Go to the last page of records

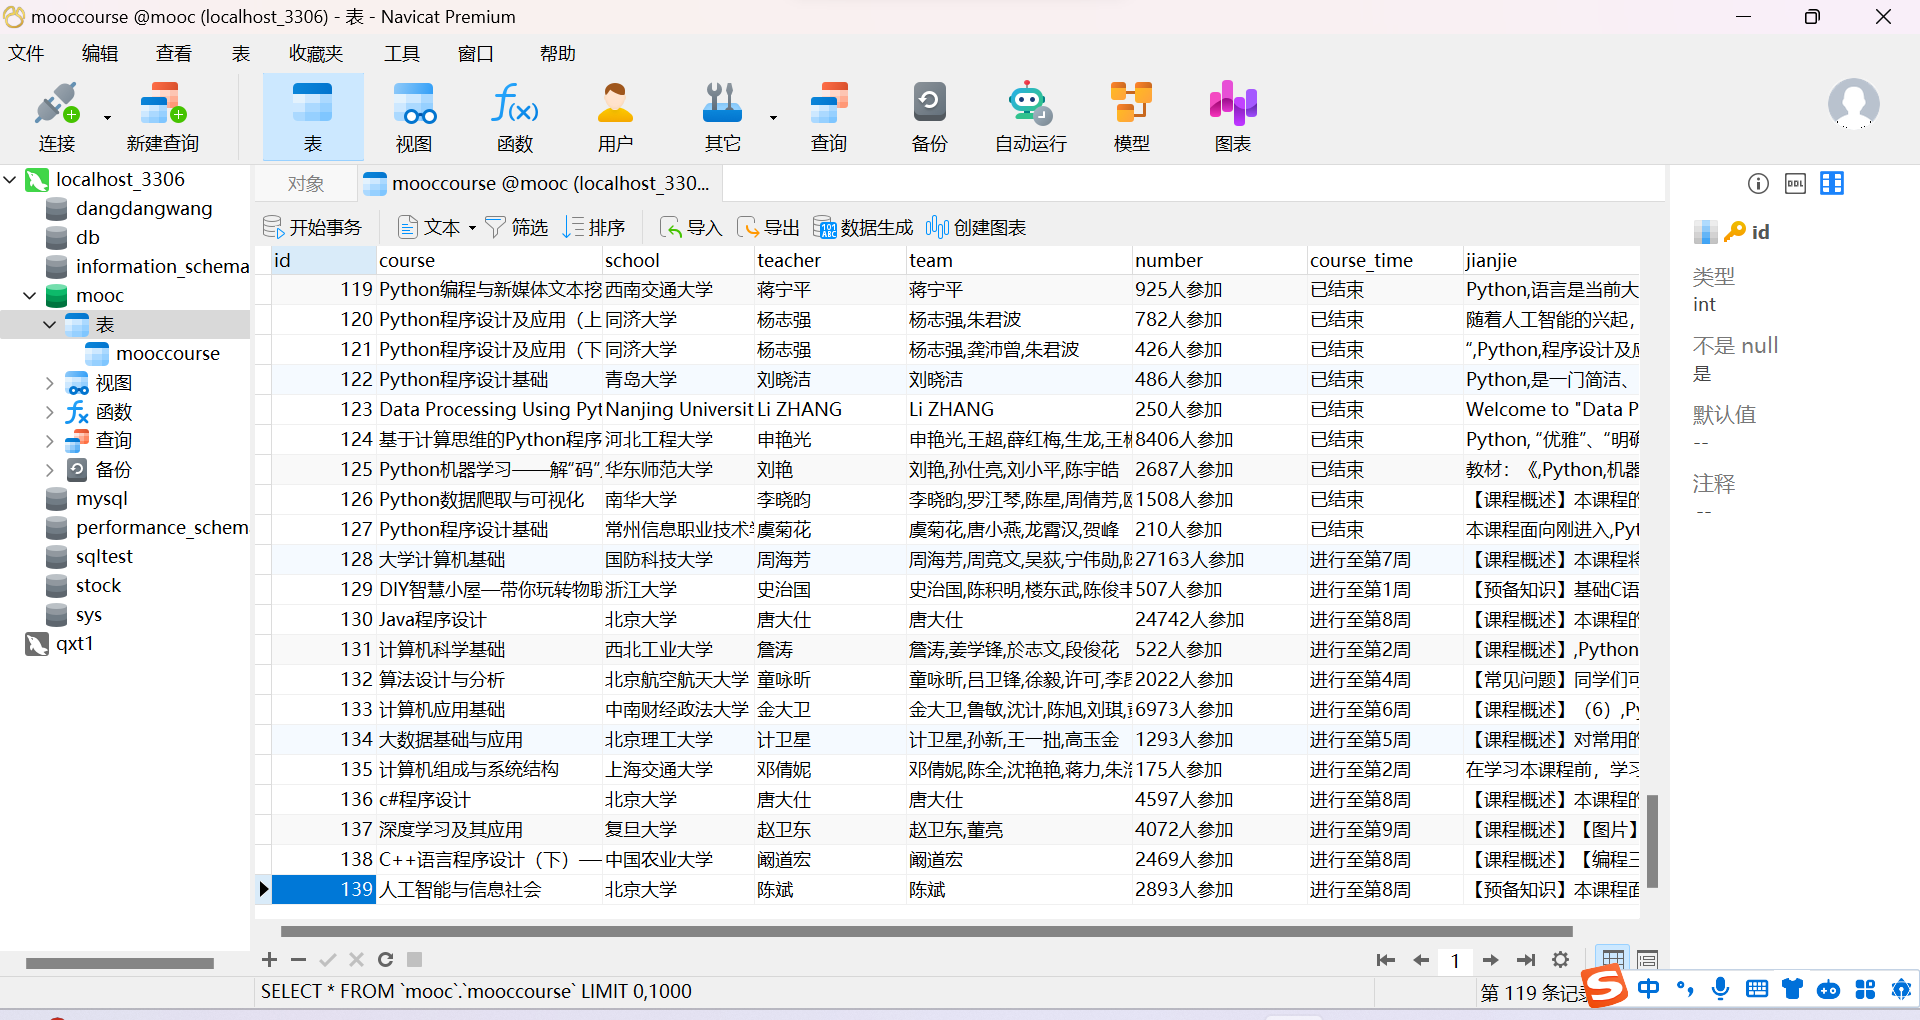coord(1526,960)
